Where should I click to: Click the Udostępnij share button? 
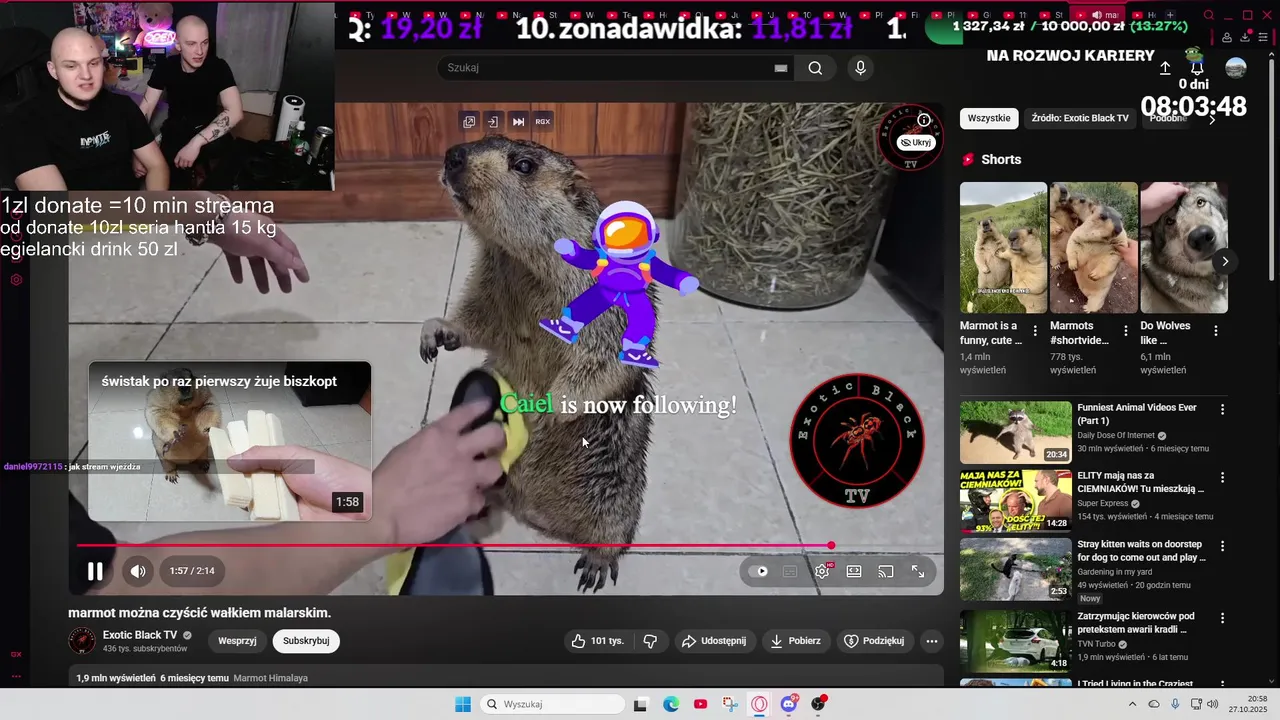tap(713, 641)
